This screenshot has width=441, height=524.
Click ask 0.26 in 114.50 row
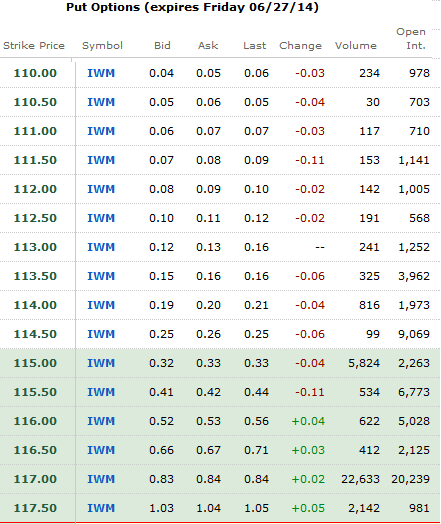pyautogui.click(x=208, y=334)
